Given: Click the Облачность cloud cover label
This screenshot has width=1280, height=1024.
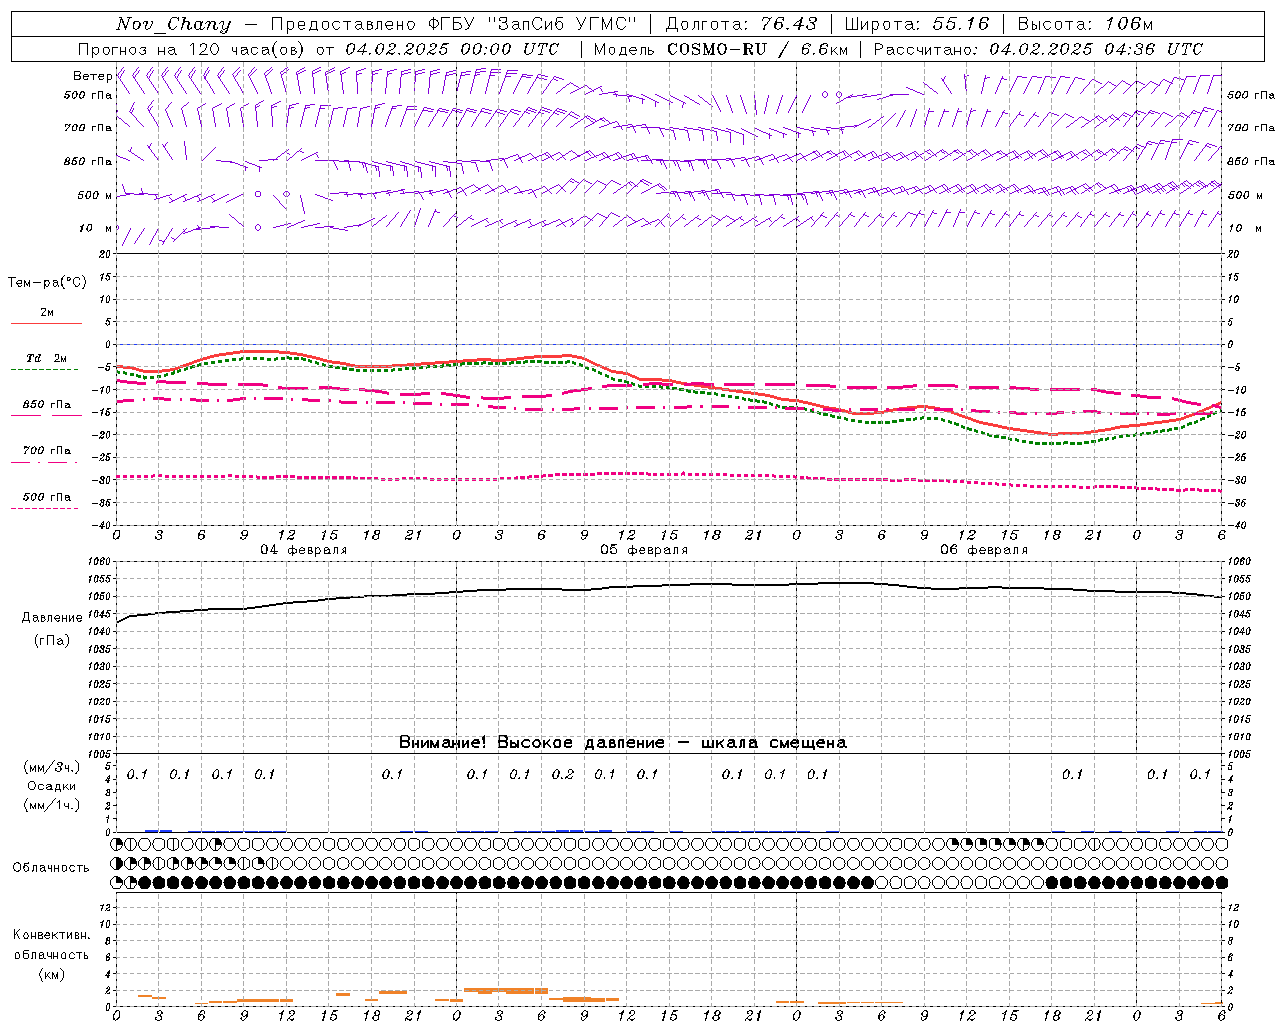Looking at the screenshot, I should coord(51,868).
